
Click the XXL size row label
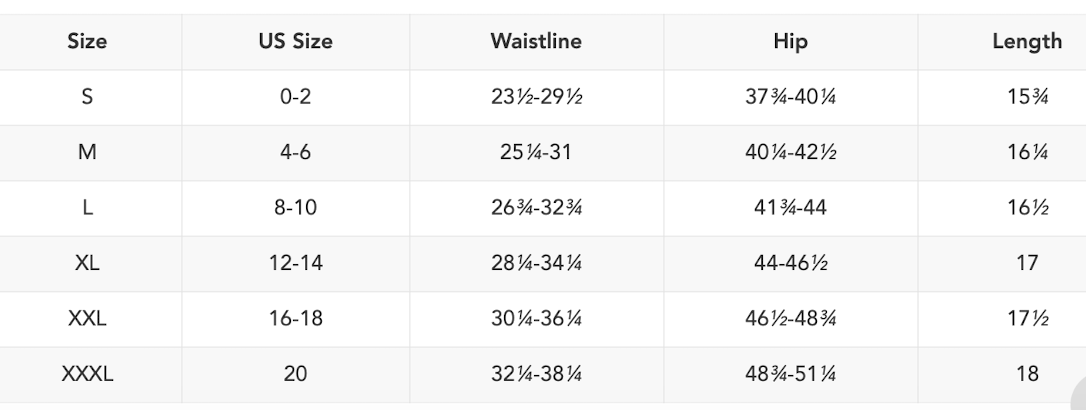87,320
